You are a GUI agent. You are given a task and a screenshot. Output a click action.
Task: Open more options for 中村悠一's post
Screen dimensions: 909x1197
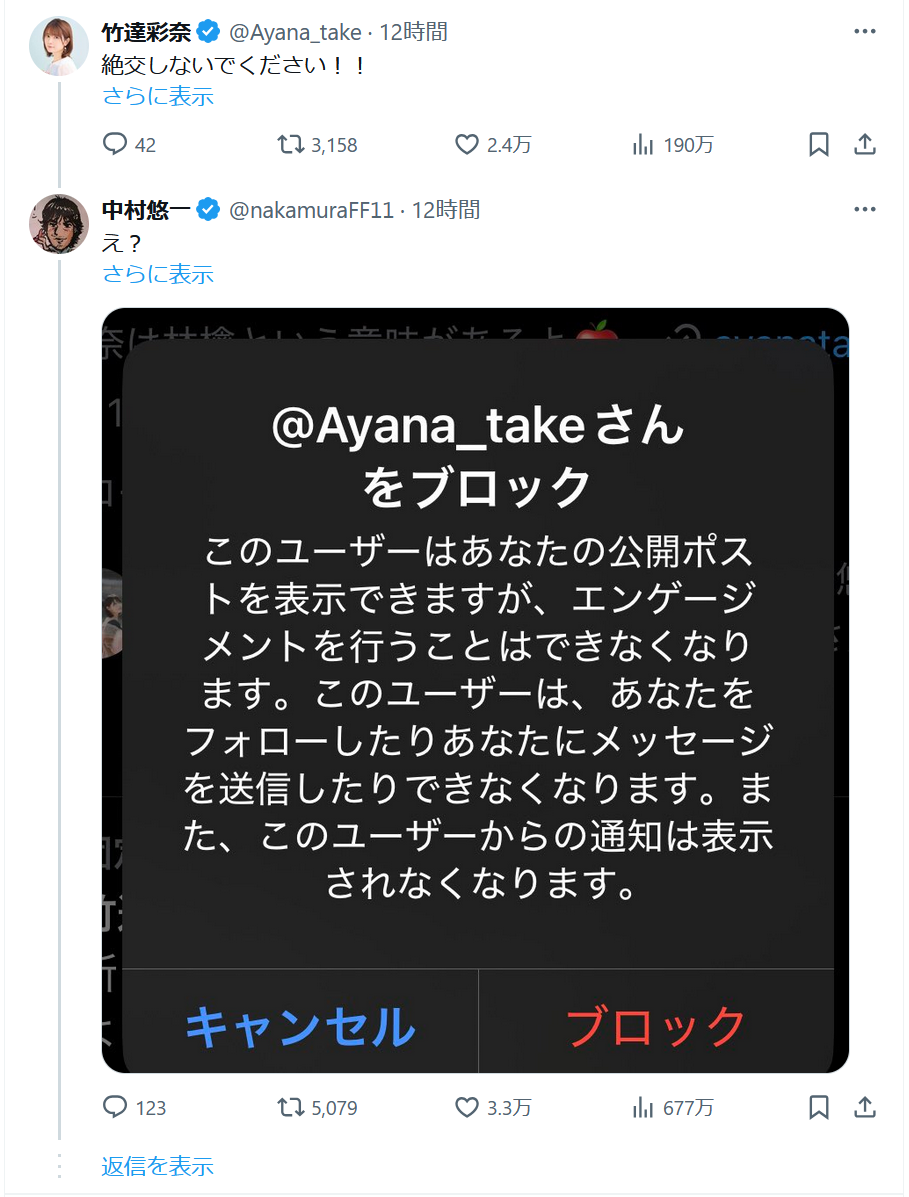pos(865,210)
